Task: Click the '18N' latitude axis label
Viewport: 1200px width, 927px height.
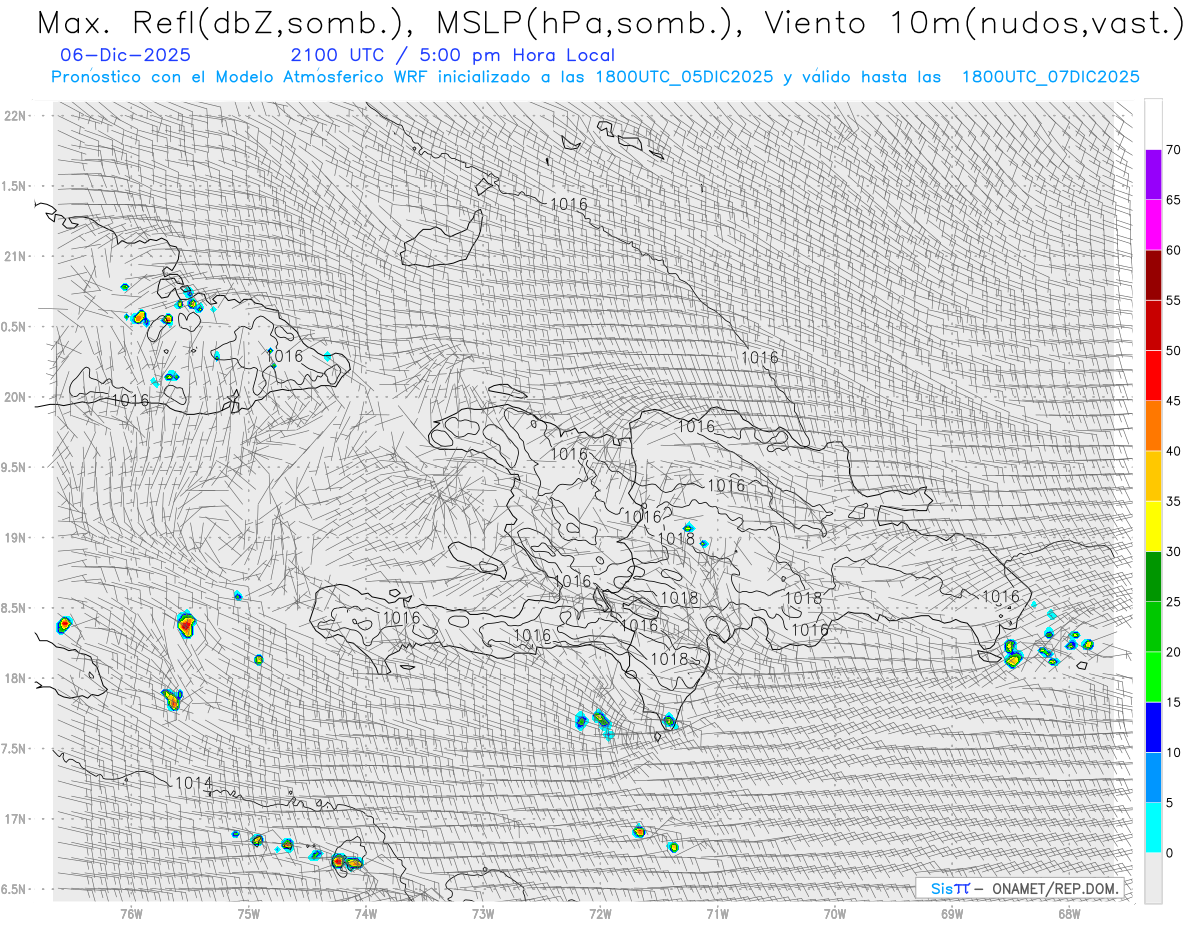Action: (x=14, y=678)
